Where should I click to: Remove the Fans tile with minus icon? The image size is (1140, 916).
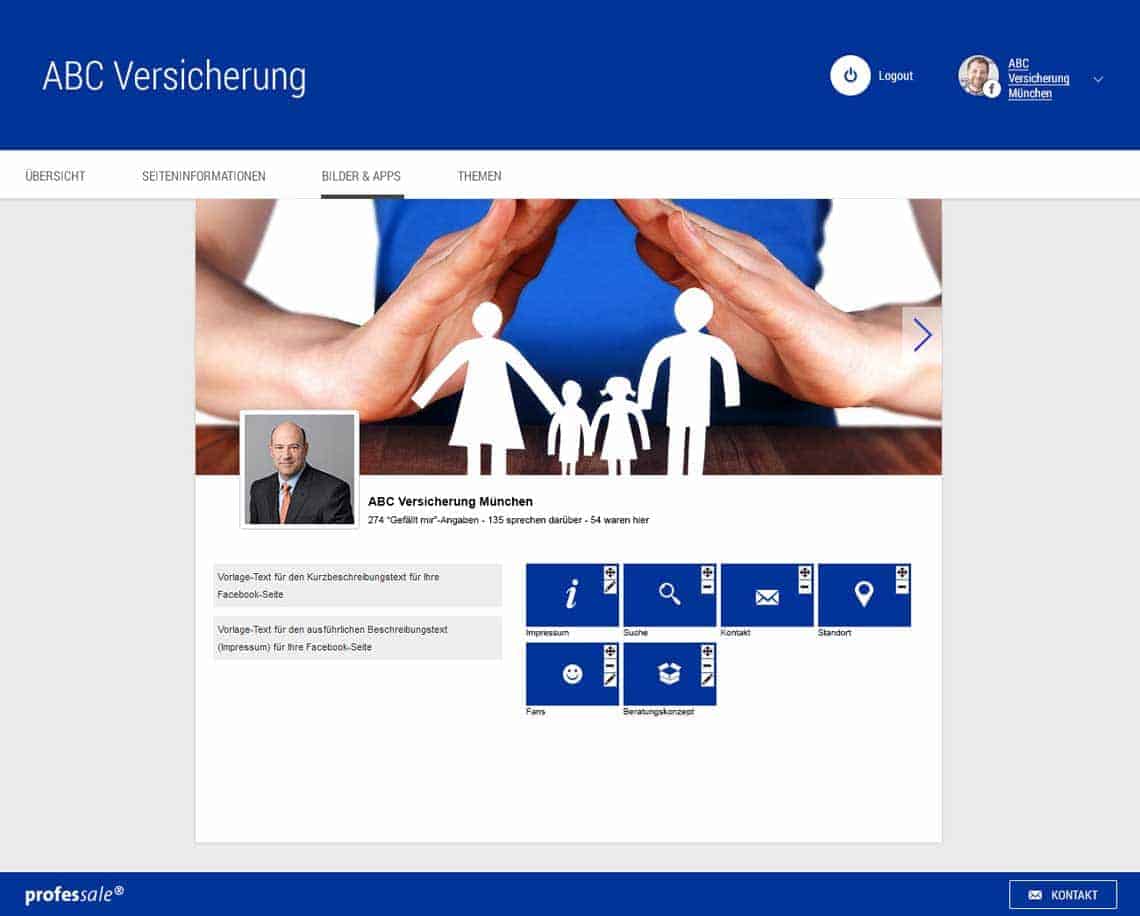(610, 665)
